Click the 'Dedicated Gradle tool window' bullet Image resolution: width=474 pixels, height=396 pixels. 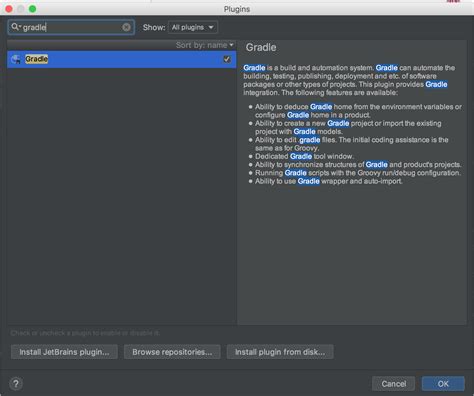(x=304, y=156)
